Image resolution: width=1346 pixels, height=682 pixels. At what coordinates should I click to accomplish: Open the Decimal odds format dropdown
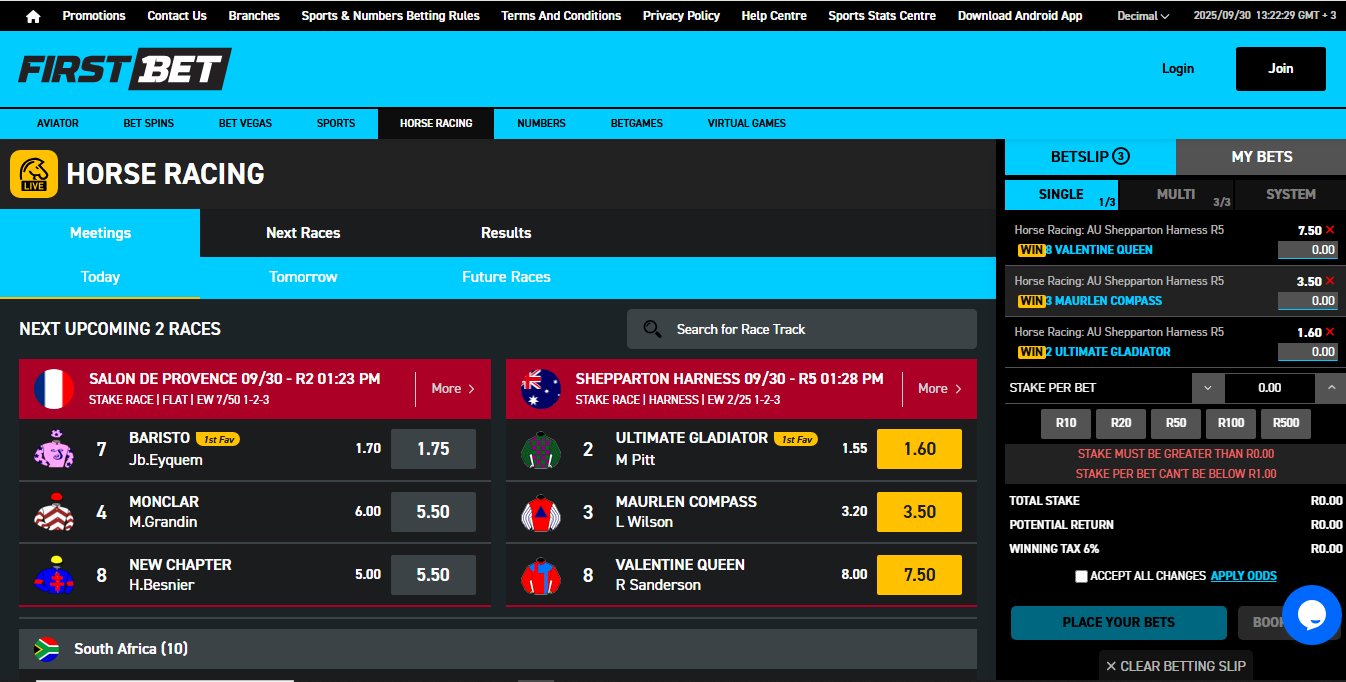[1141, 15]
